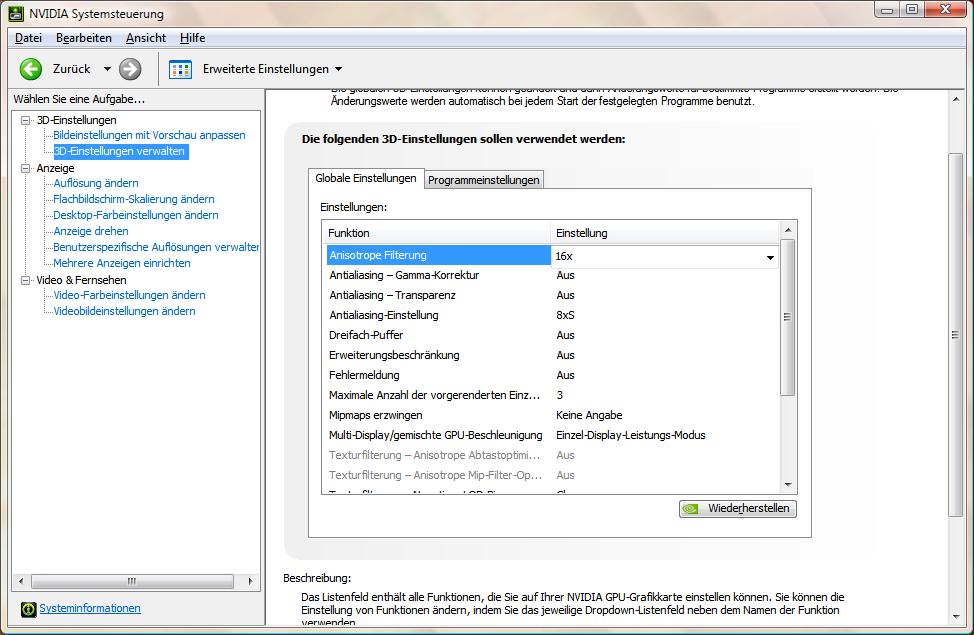This screenshot has width=974, height=635.
Task: Open Video-Farbeinstellungen ändern
Action: coord(129,295)
